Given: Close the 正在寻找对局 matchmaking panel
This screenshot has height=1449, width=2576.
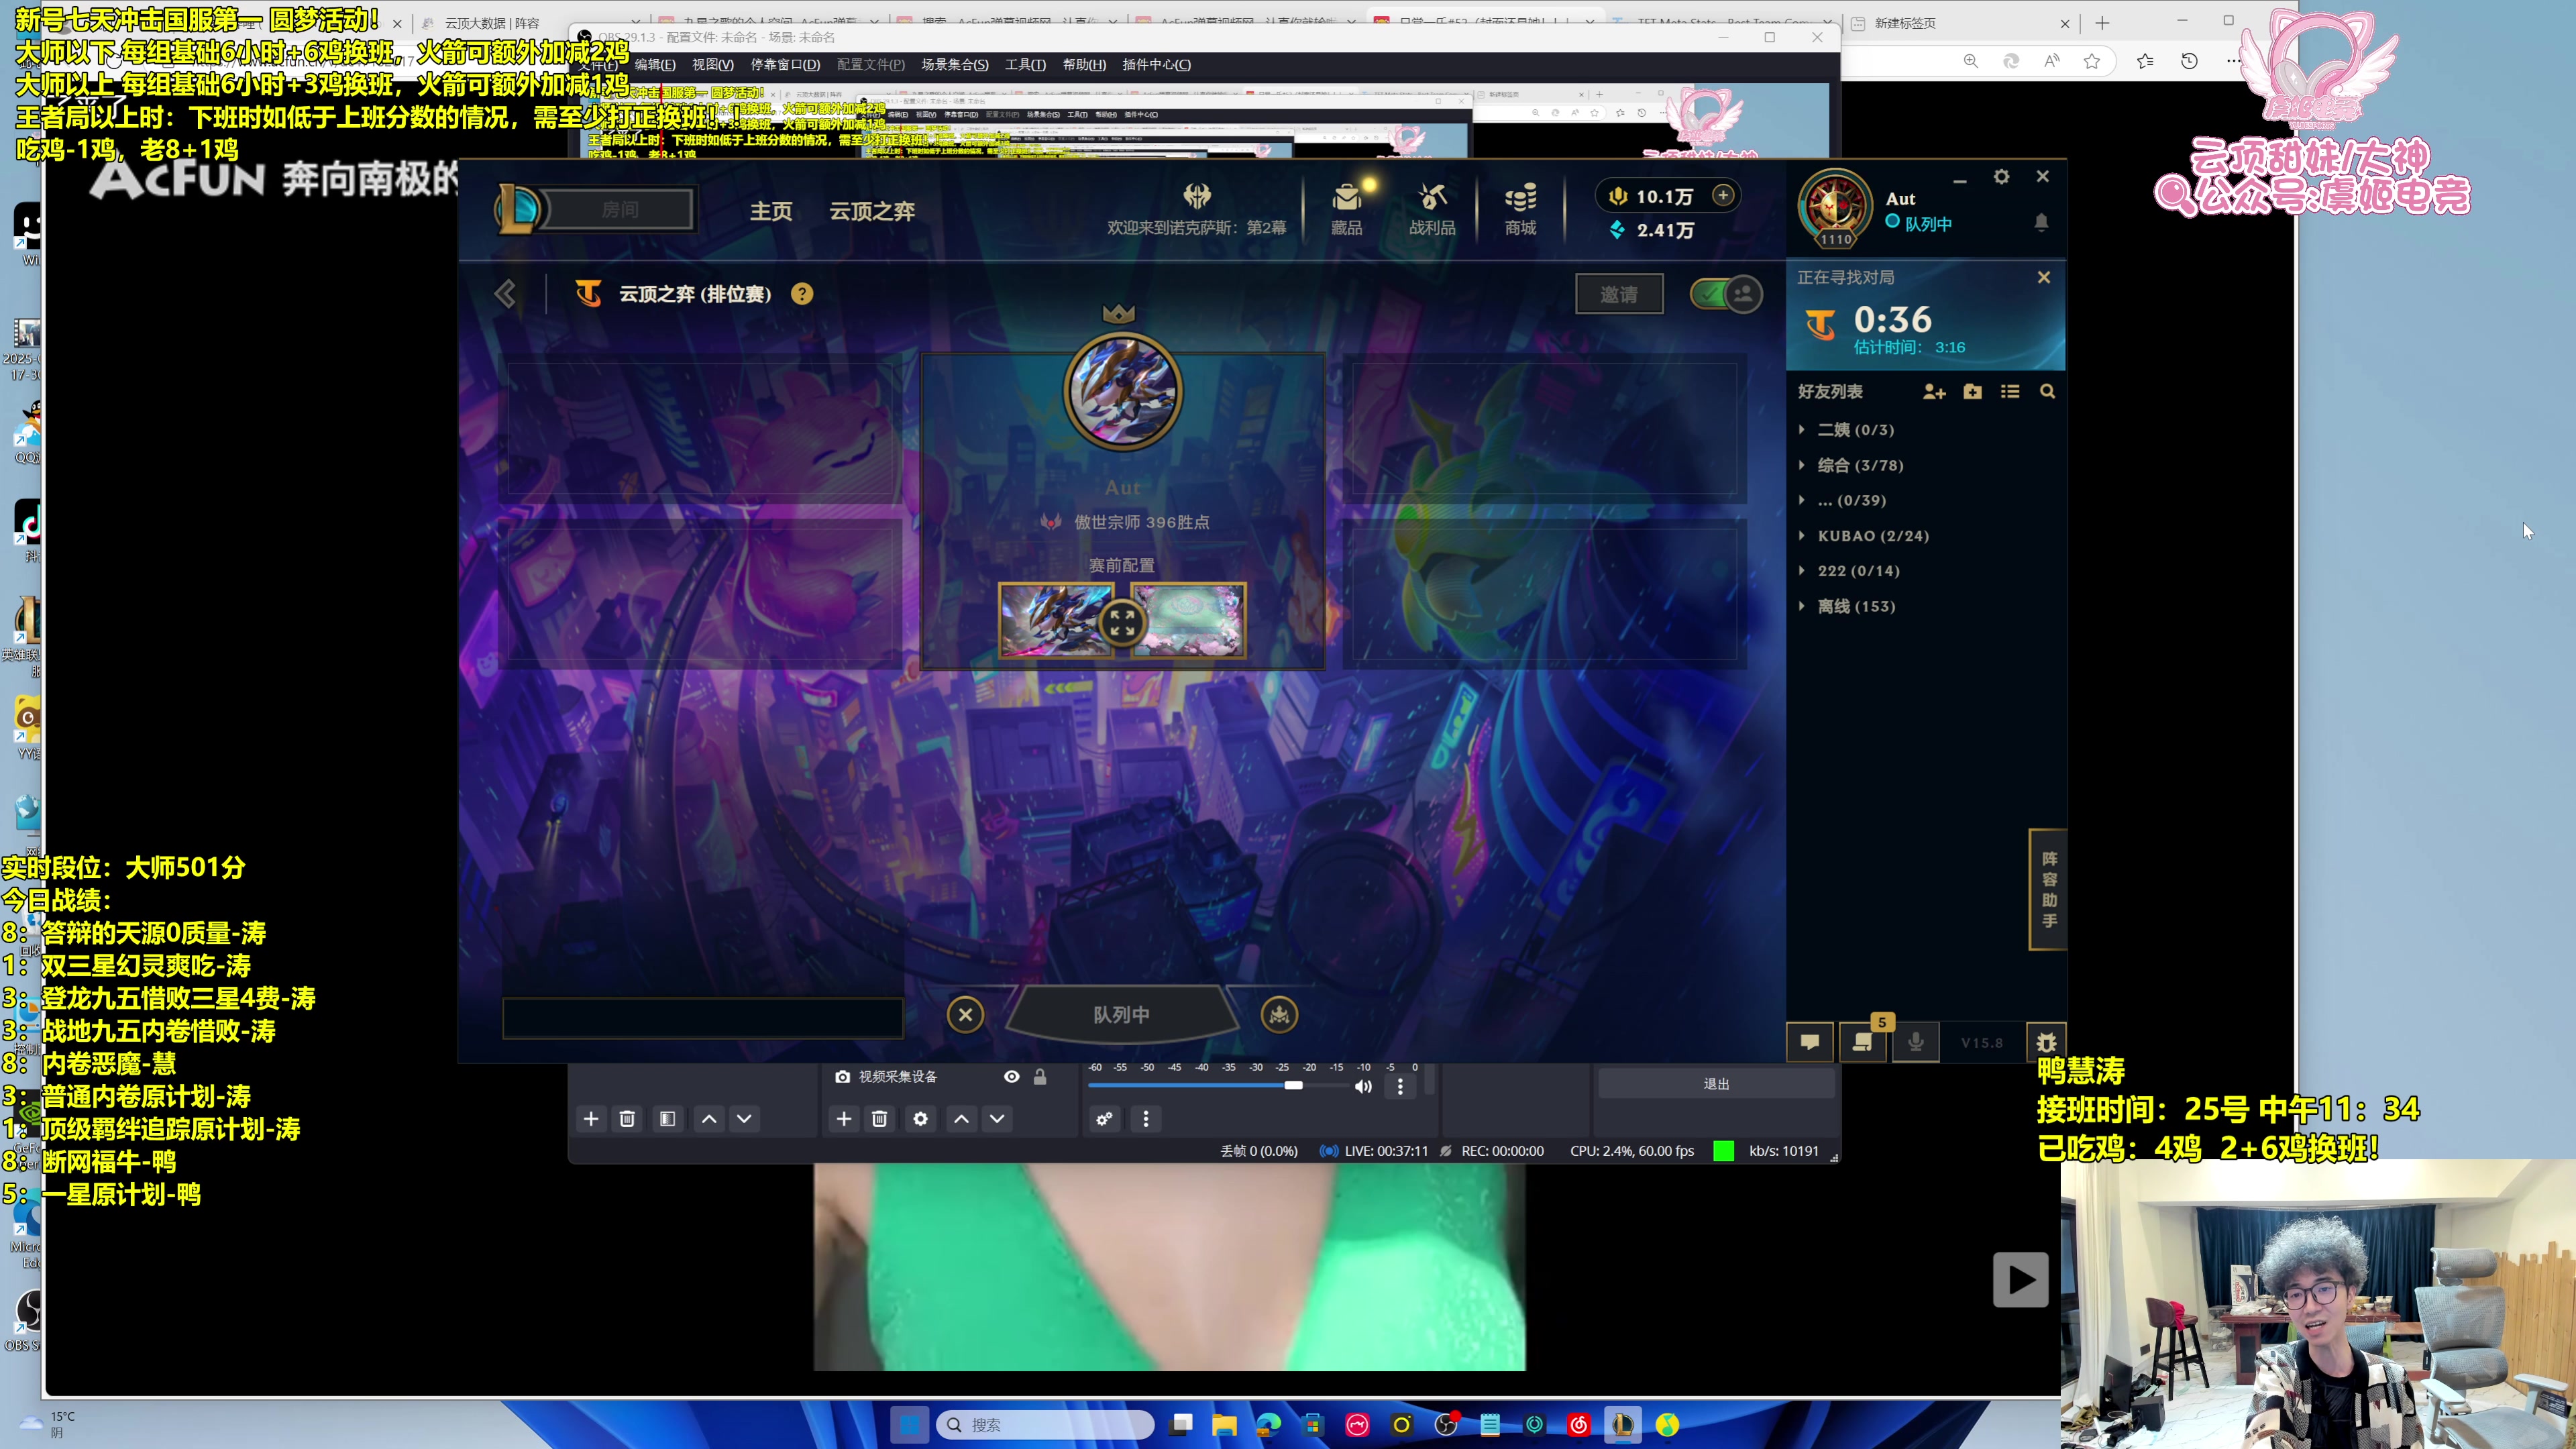Looking at the screenshot, I should [2044, 277].
